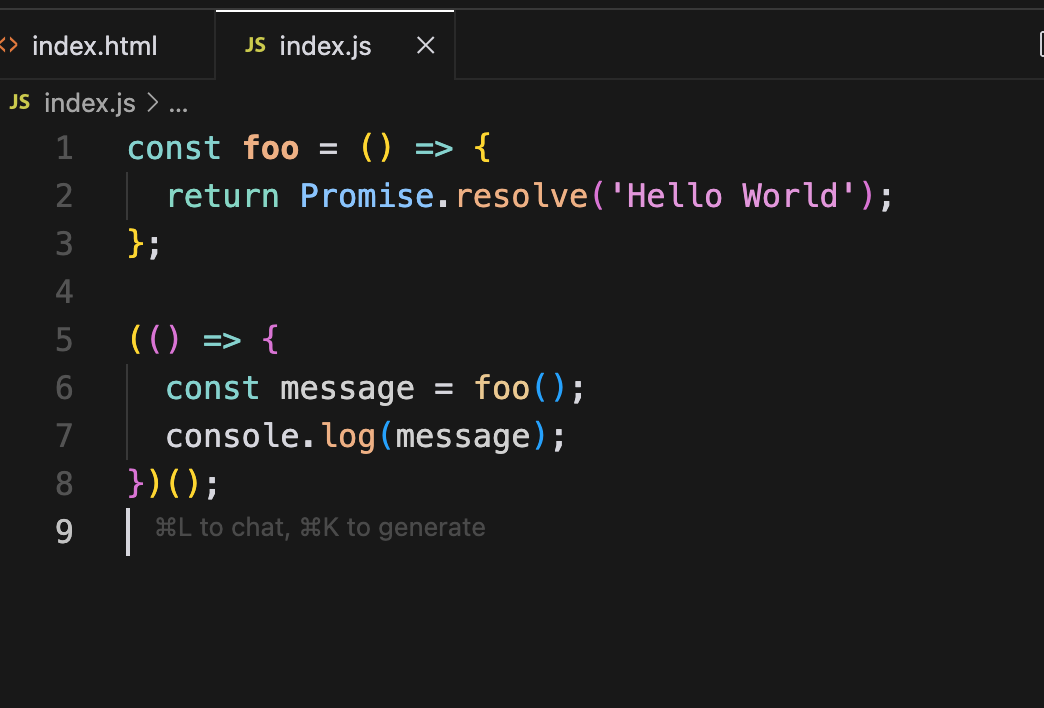Click the JS file icon in the index.js tab
The image size is (1044, 708).
click(x=256, y=46)
